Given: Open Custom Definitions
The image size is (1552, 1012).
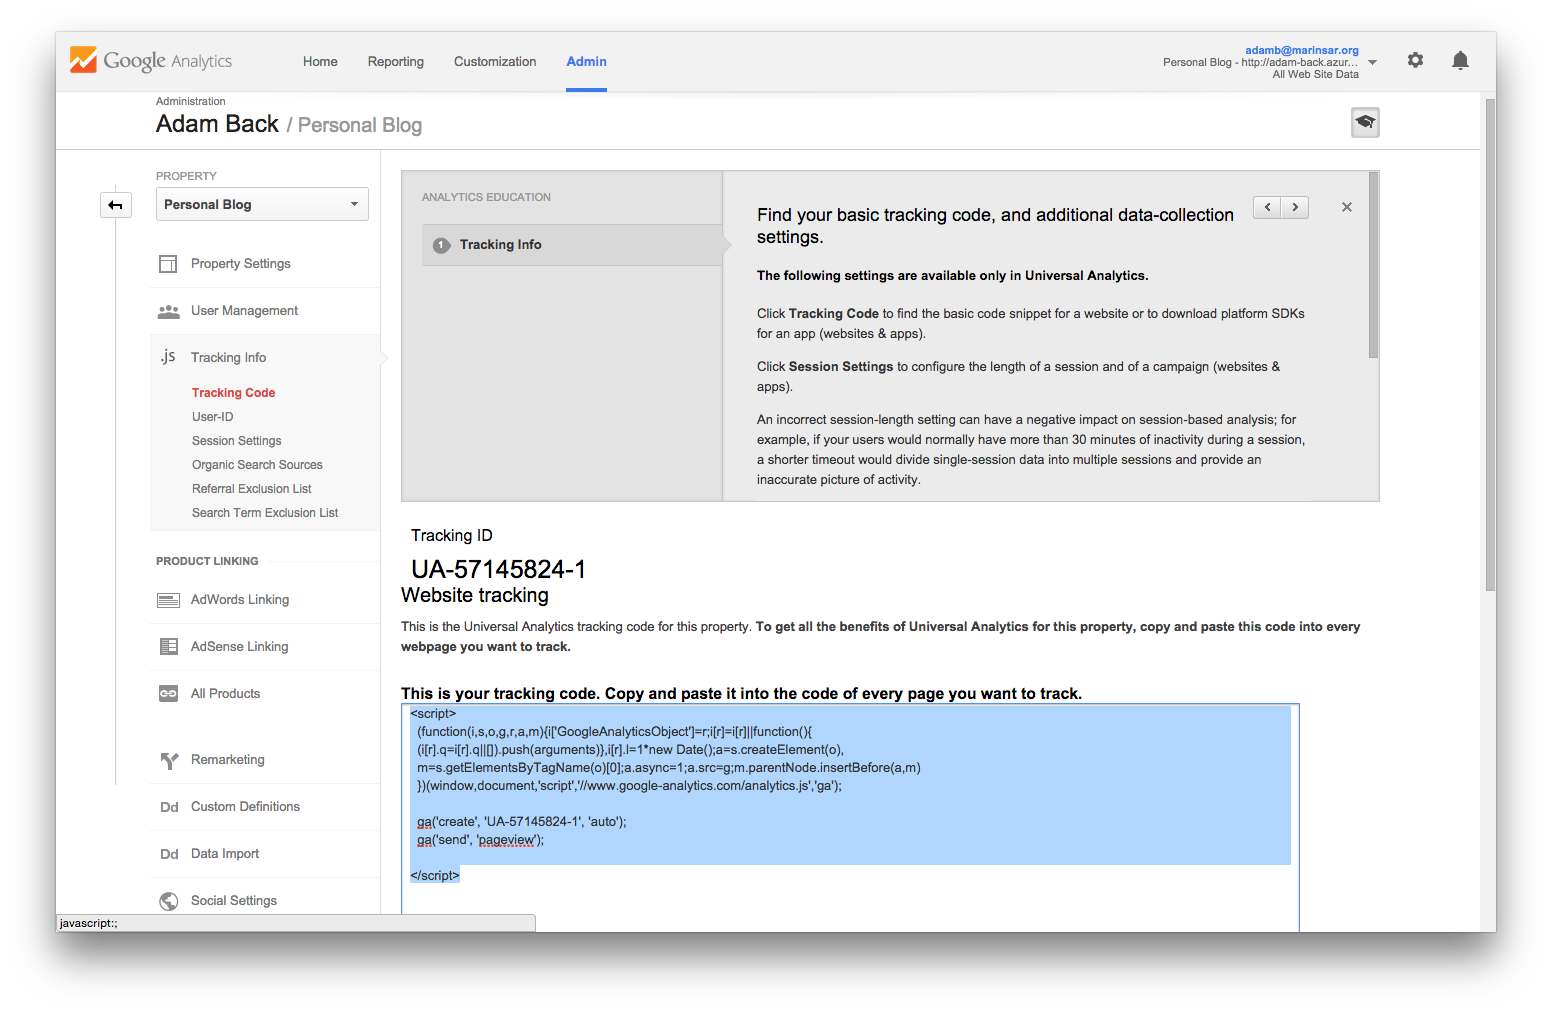Looking at the screenshot, I should (x=246, y=807).
